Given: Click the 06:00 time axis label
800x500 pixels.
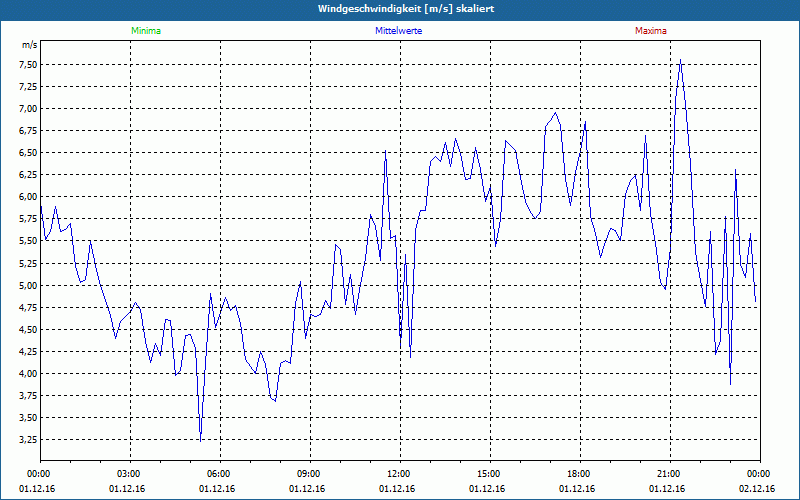Looking at the screenshot, I should tap(220, 474).
